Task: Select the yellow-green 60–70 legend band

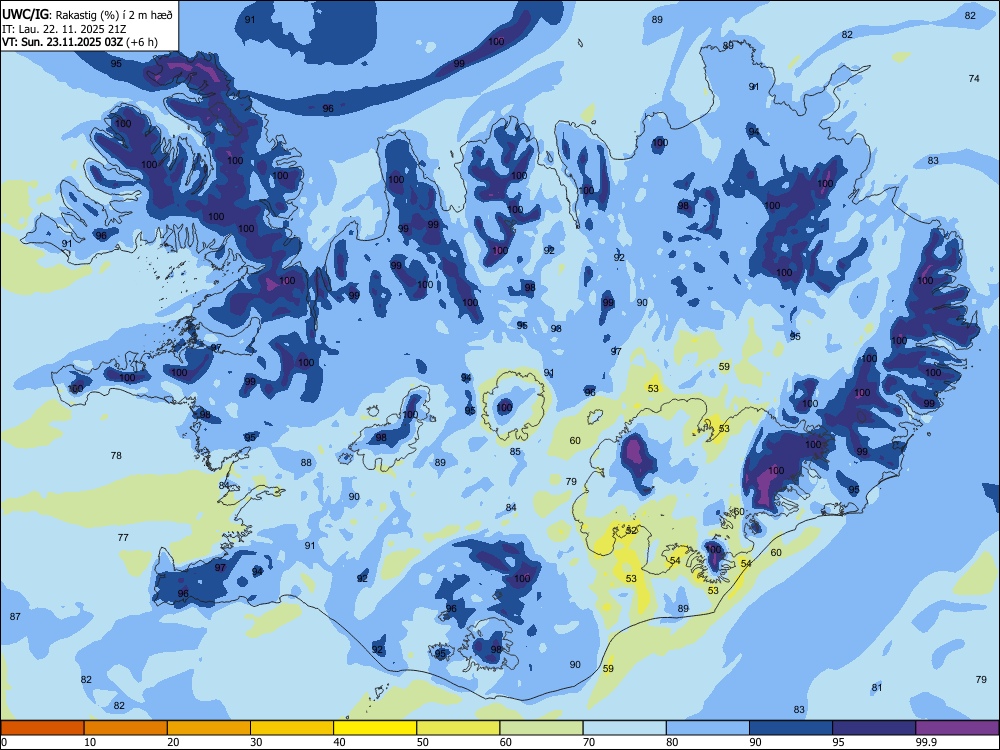Action: pos(541,728)
